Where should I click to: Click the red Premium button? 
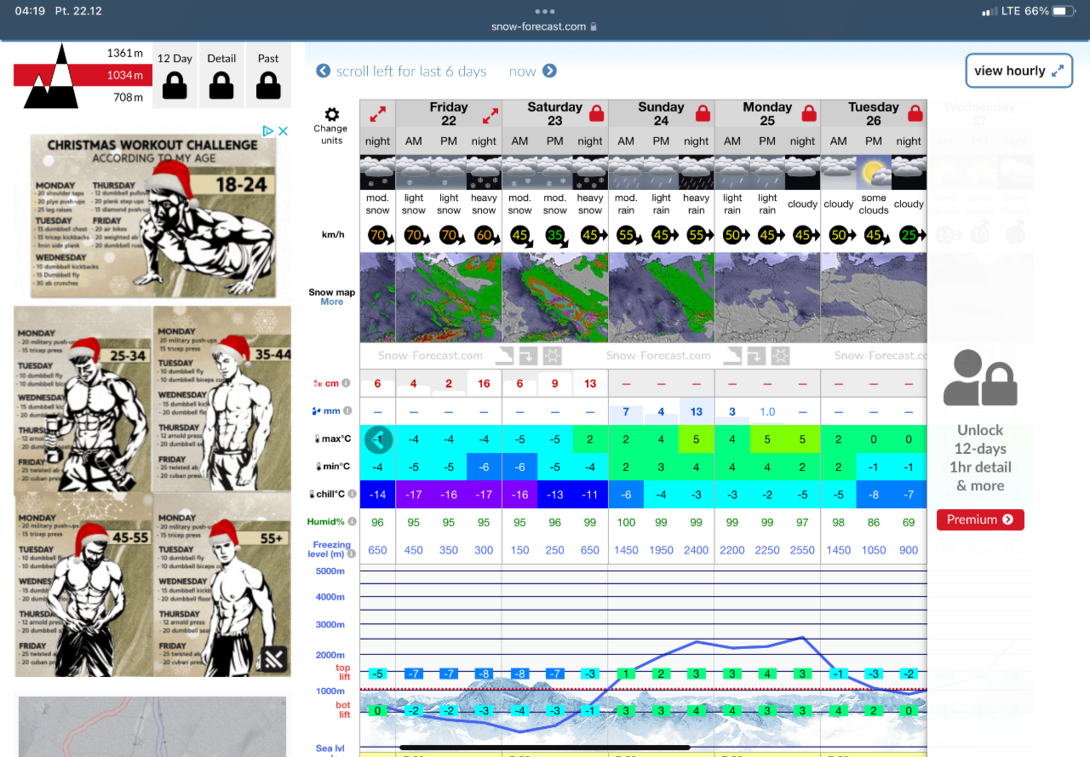point(980,519)
